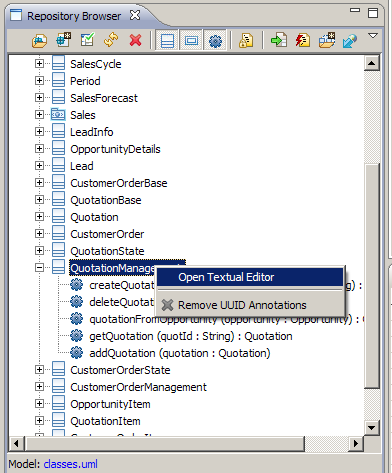Image resolution: width=392 pixels, height=473 pixels.
Task: Click the open repository folder icon
Action: click(x=39, y=41)
